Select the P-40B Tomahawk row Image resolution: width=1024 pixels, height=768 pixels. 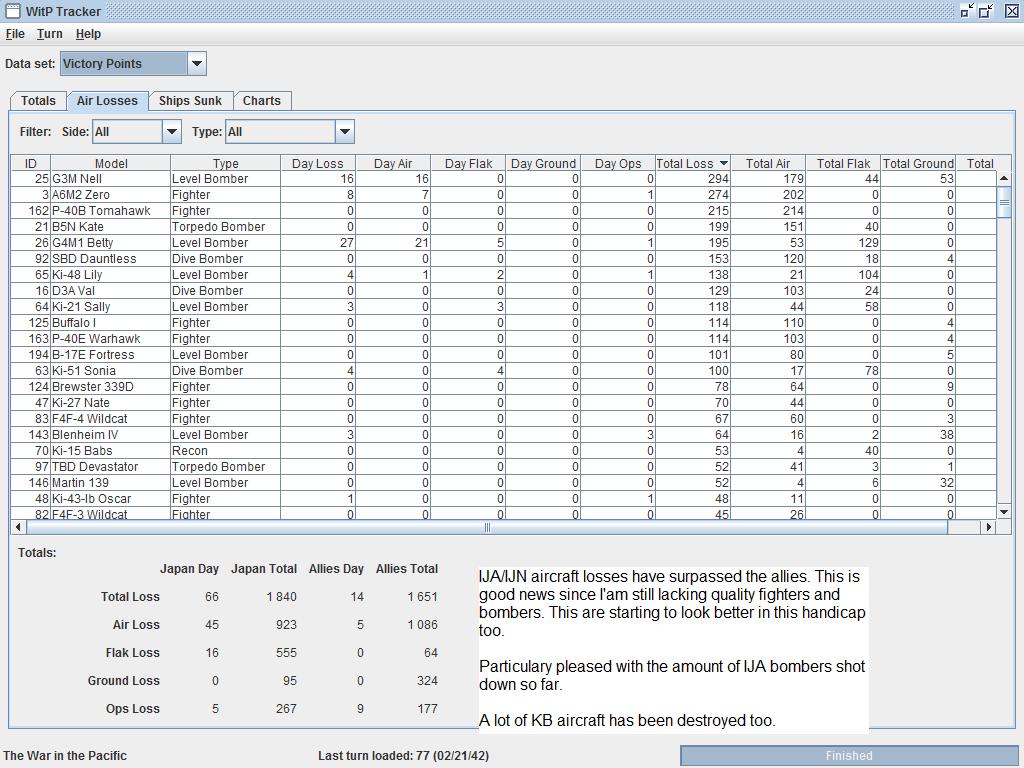click(x=504, y=211)
